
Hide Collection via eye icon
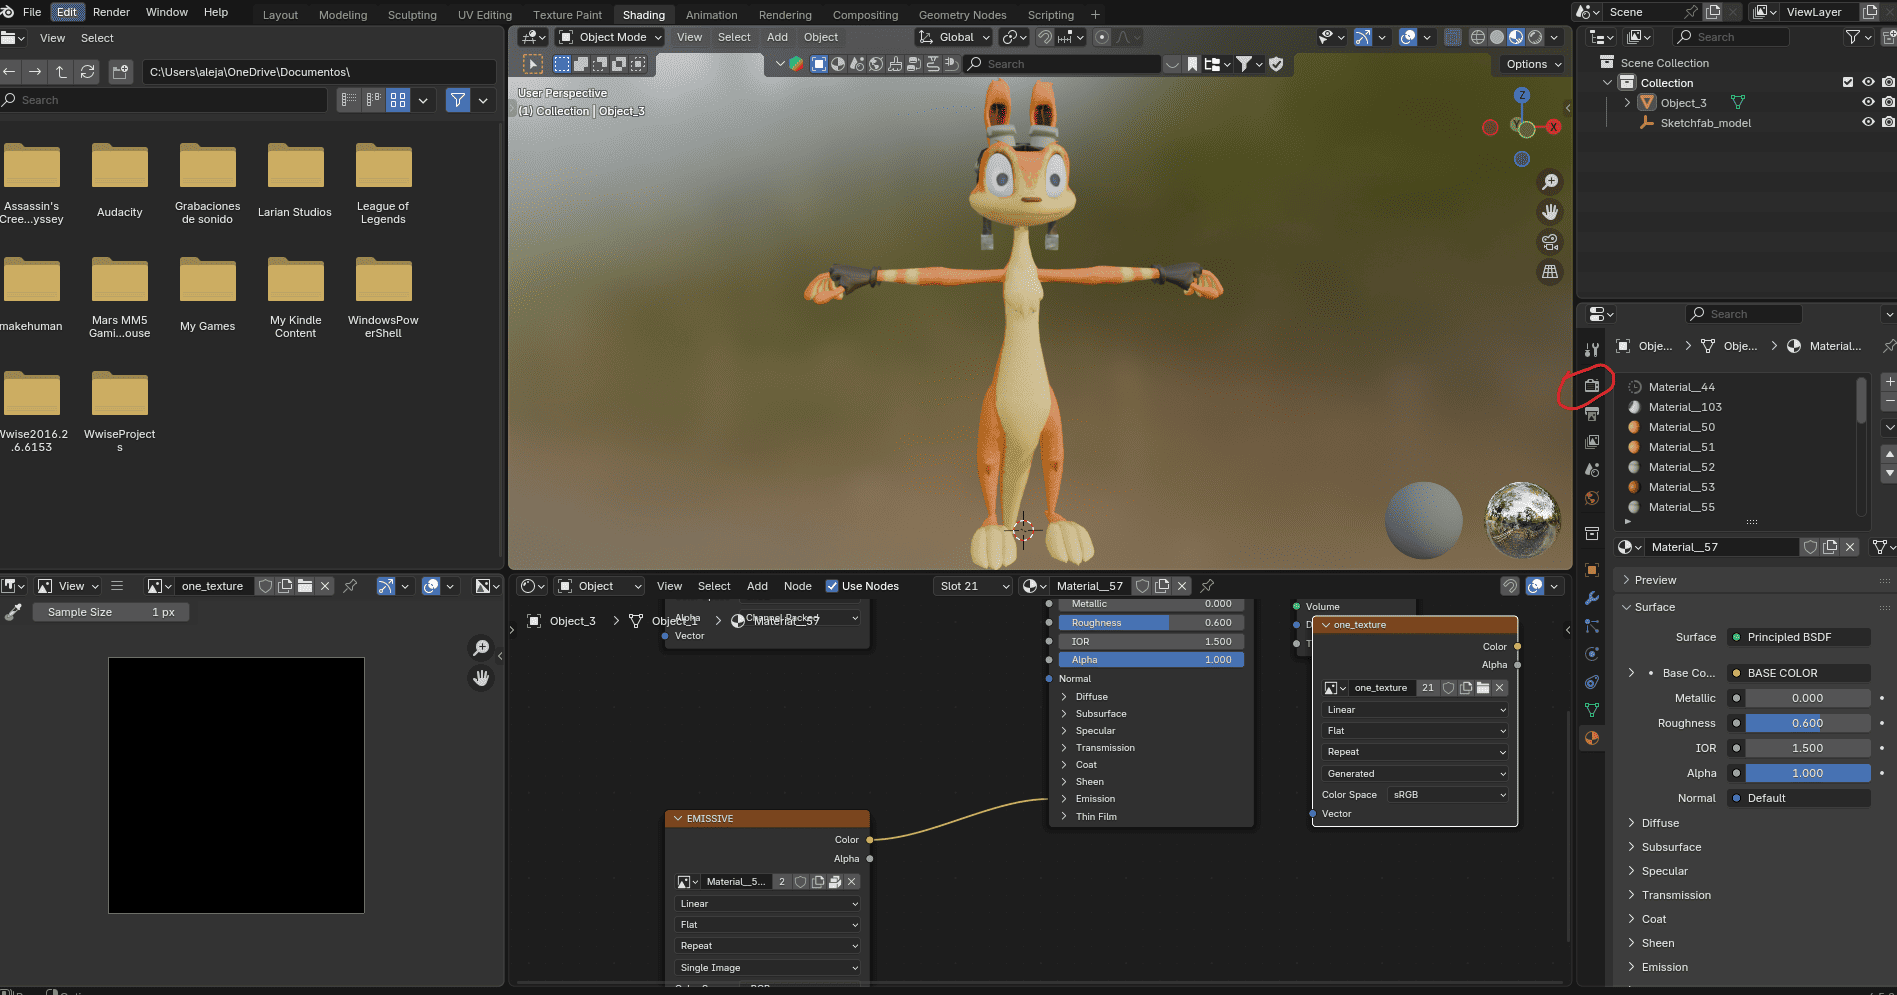click(x=1868, y=82)
